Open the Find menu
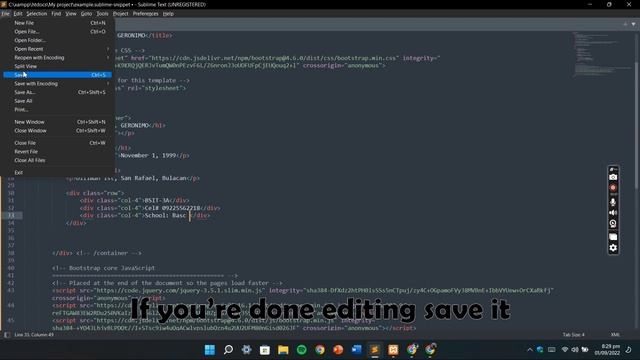Viewport: 640px width, 360px height. pyautogui.click(x=56, y=13)
